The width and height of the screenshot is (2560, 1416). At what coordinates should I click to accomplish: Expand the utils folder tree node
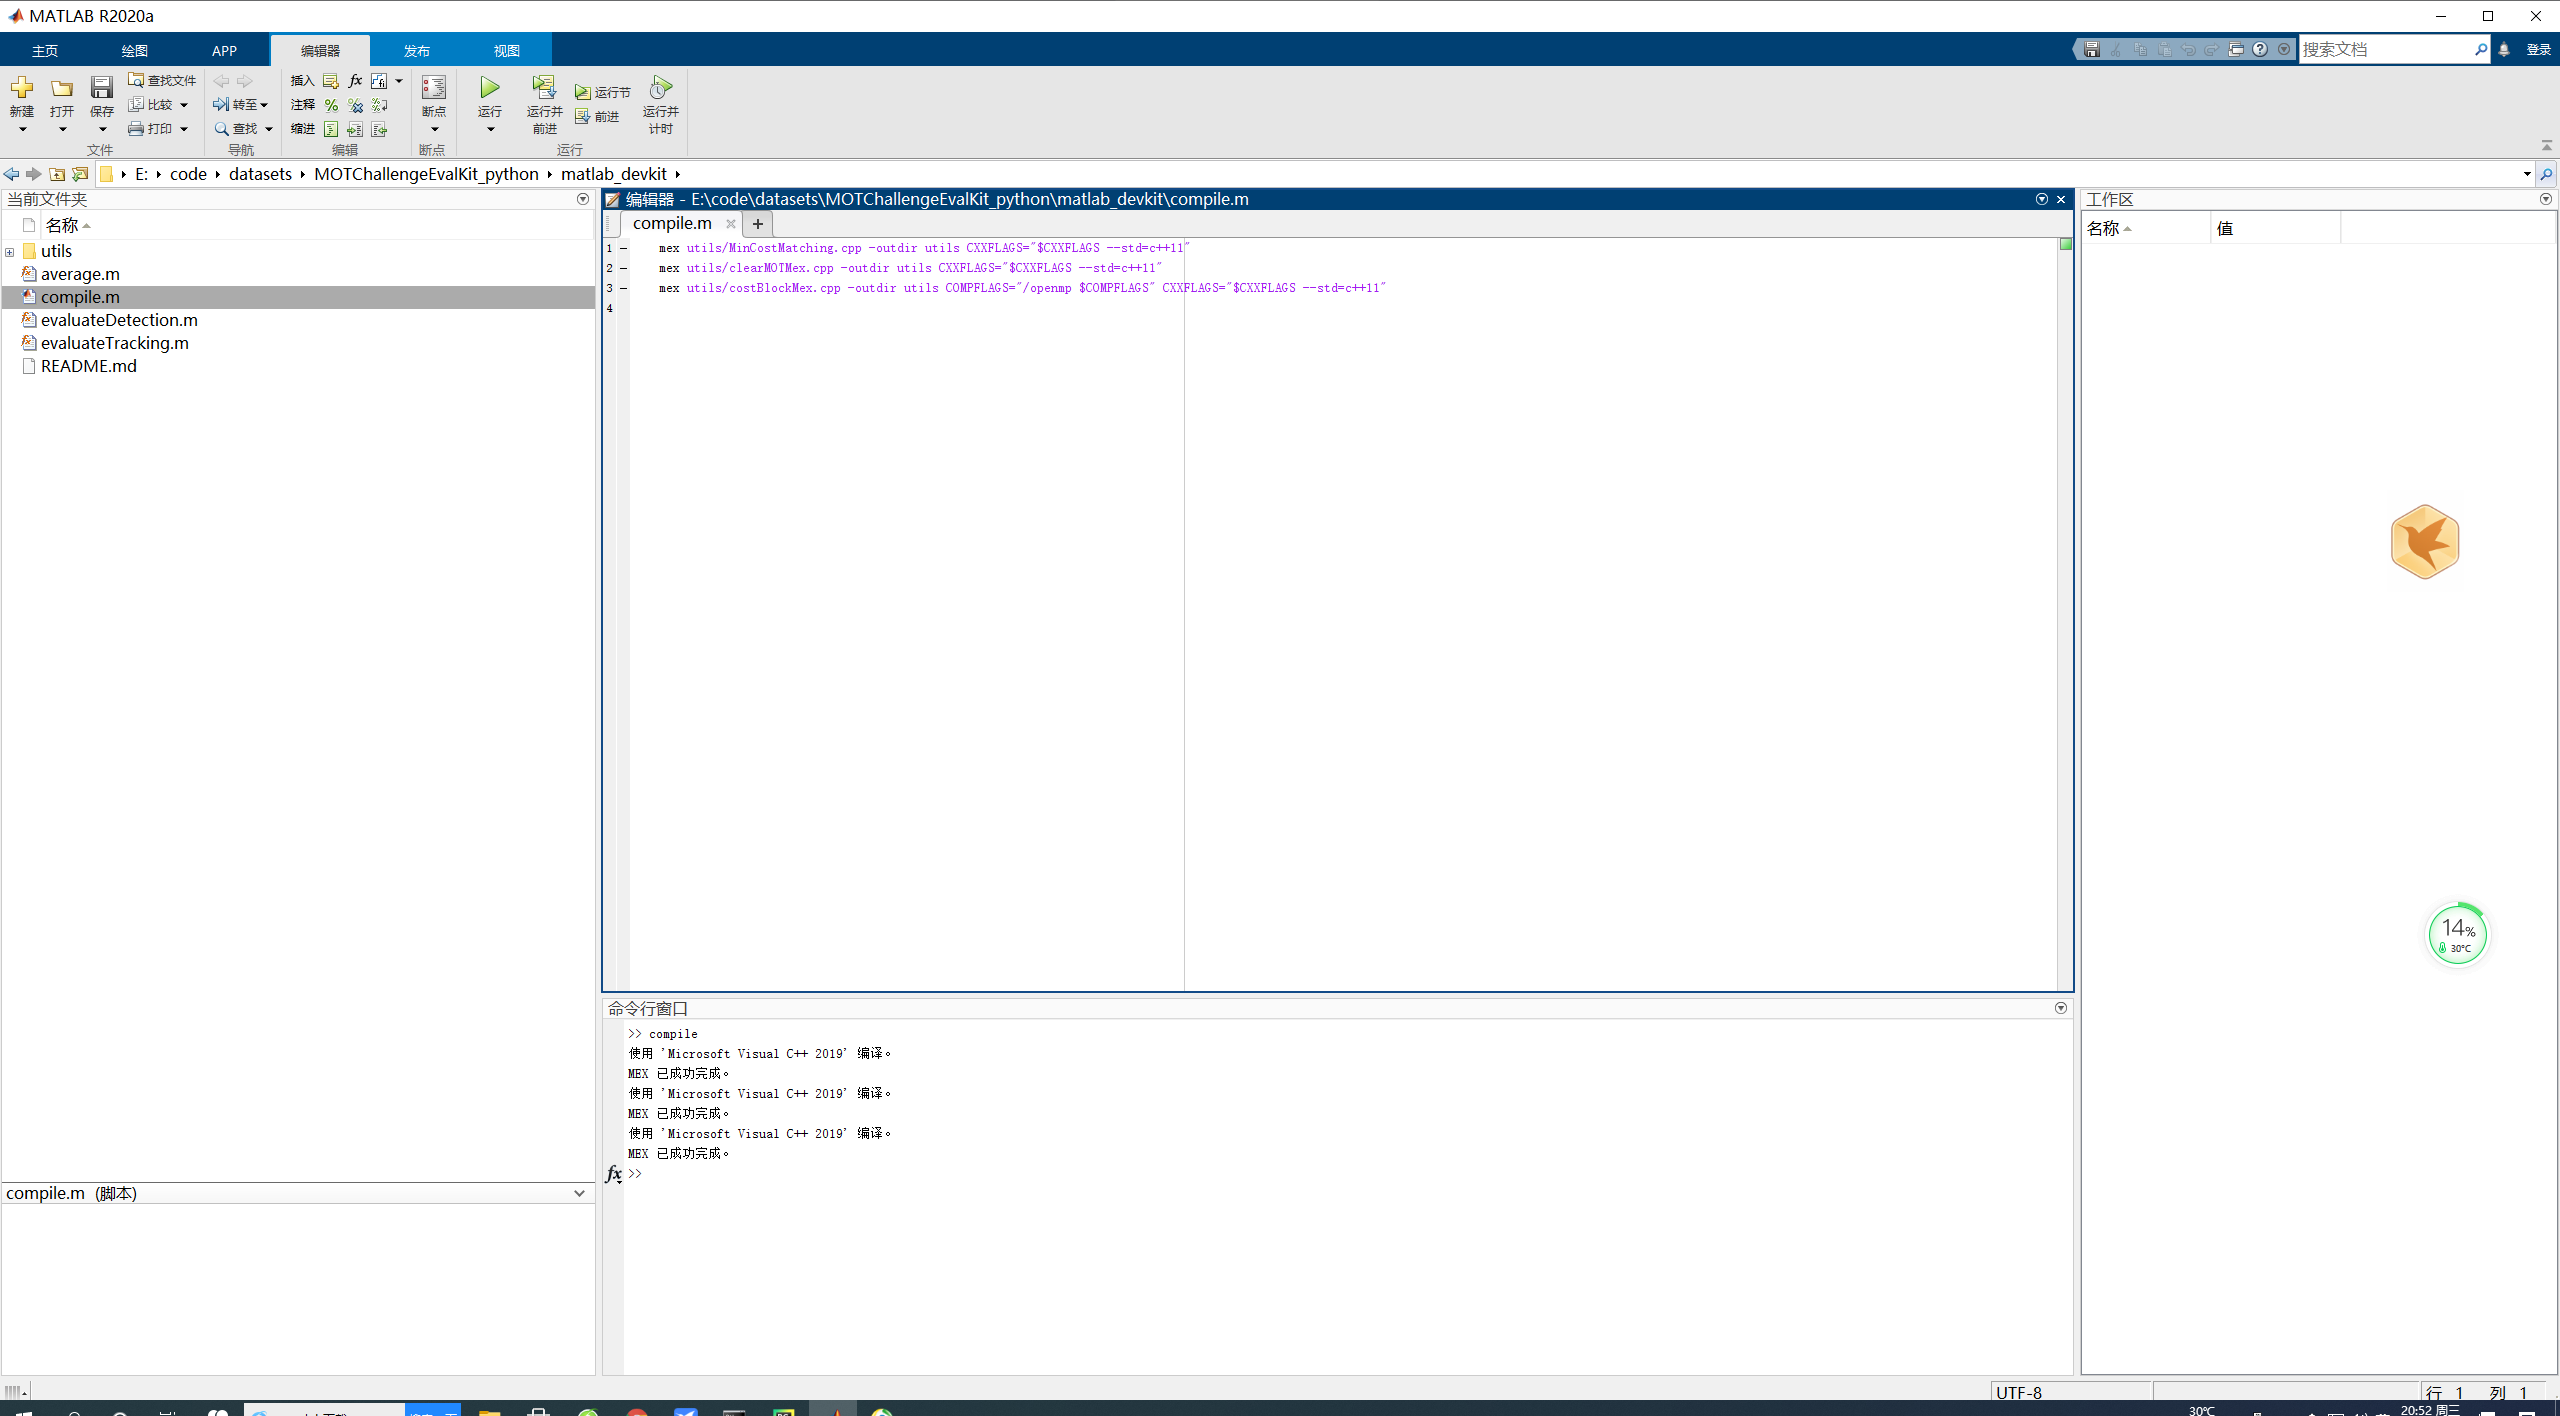10,252
